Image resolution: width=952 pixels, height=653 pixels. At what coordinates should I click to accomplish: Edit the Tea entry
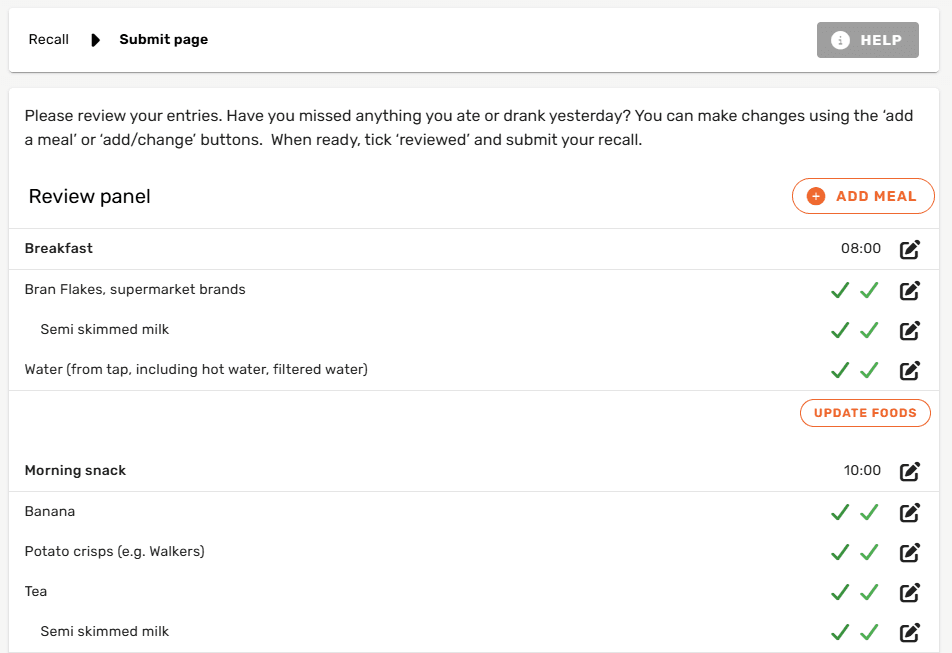tap(910, 592)
